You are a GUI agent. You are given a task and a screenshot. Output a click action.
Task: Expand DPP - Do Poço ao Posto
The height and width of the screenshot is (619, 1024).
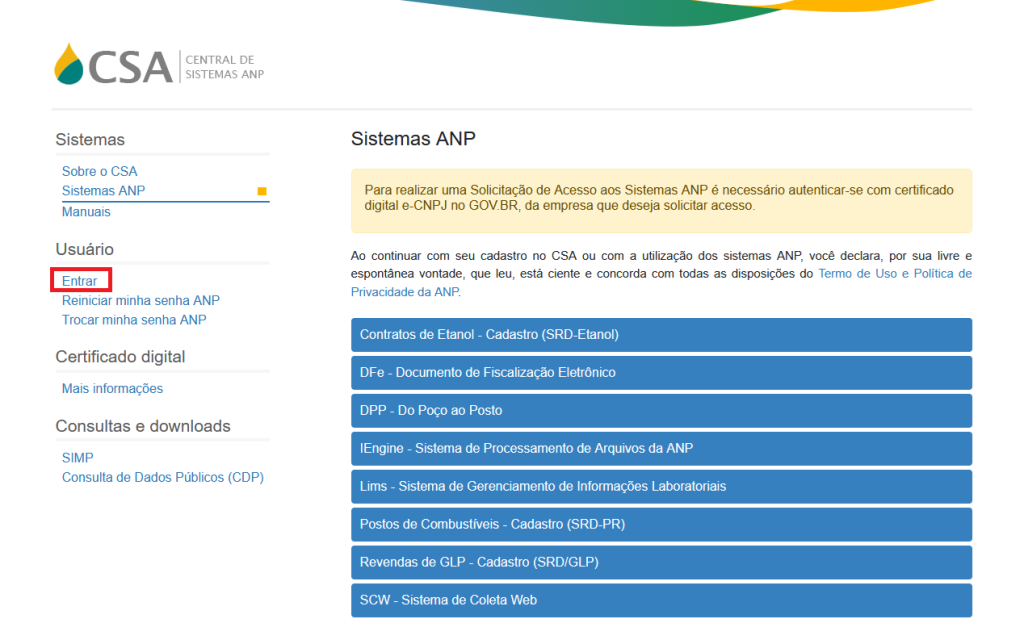pyautogui.click(x=661, y=411)
